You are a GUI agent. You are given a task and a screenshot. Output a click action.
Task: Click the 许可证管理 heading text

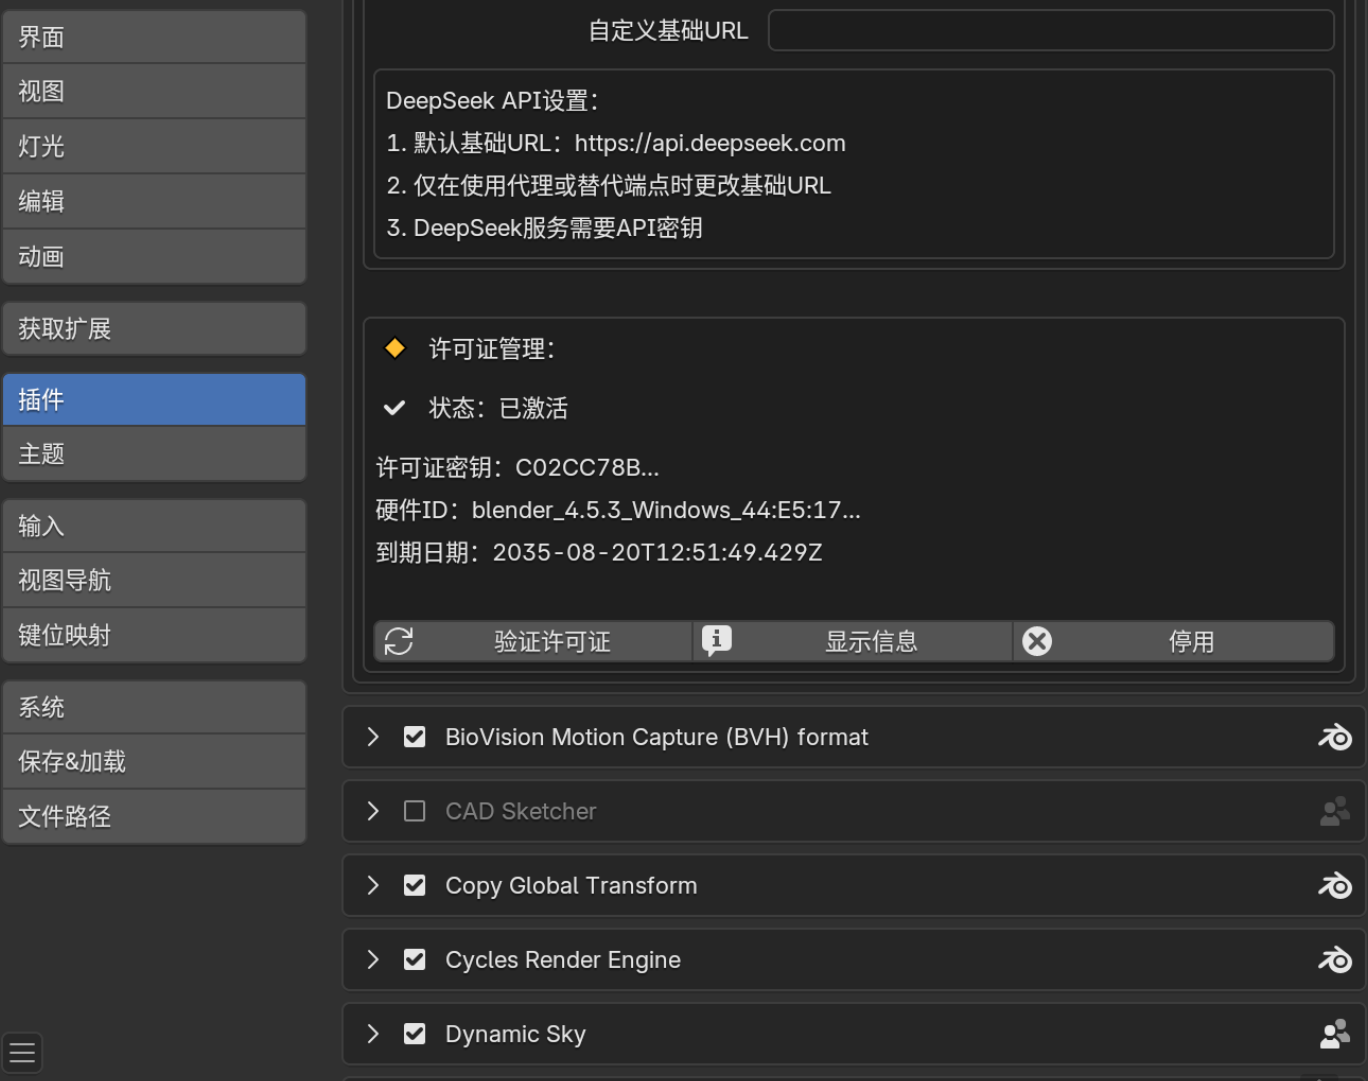tap(491, 349)
